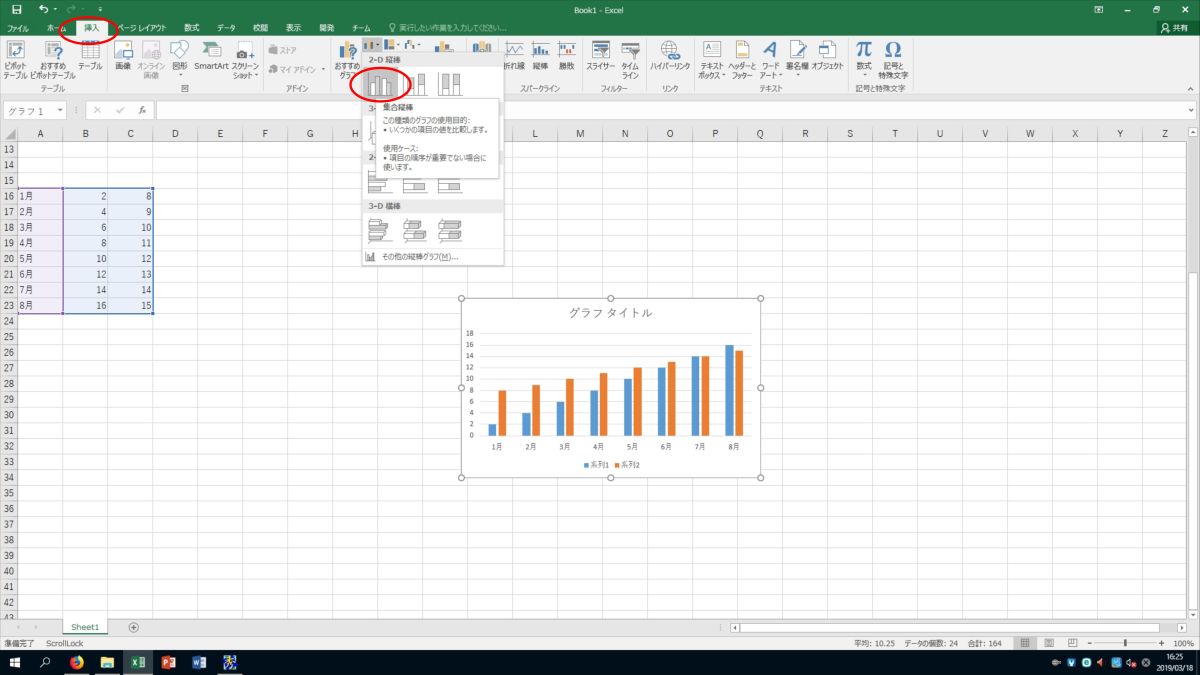Open Firefox from the Windows taskbar
Image resolution: width=1200 pixels, height=675 pixels.
click(x=77, y=662)
